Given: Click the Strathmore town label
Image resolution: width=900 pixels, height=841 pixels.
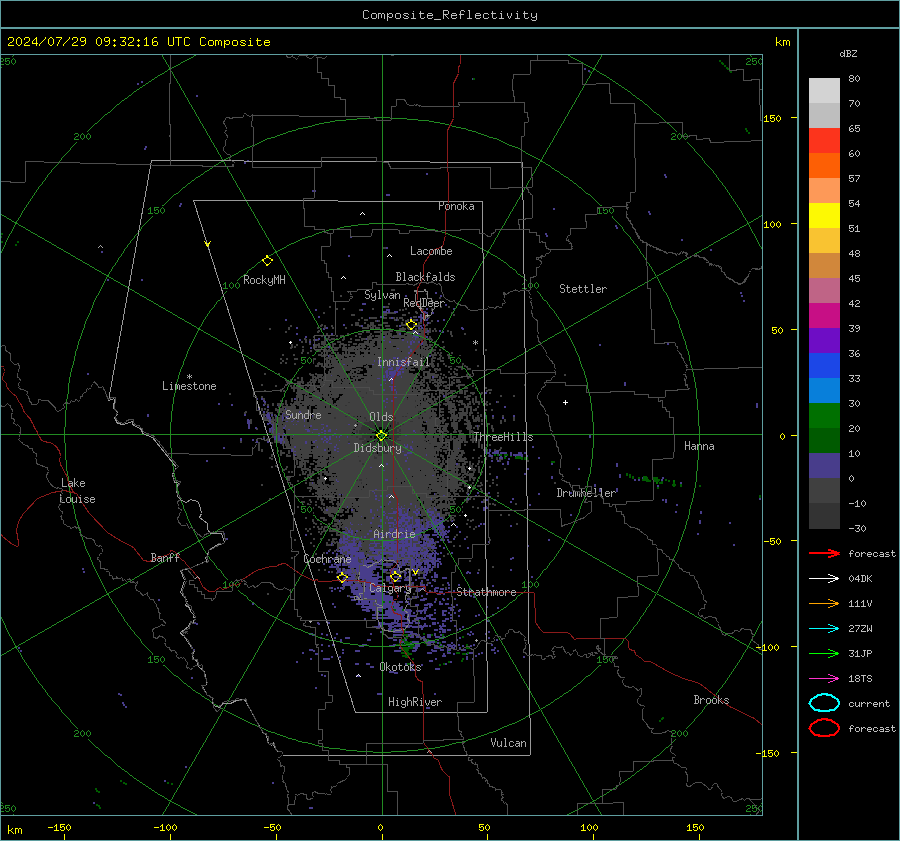Looking at the screenshot, I should tap(486, 592).
